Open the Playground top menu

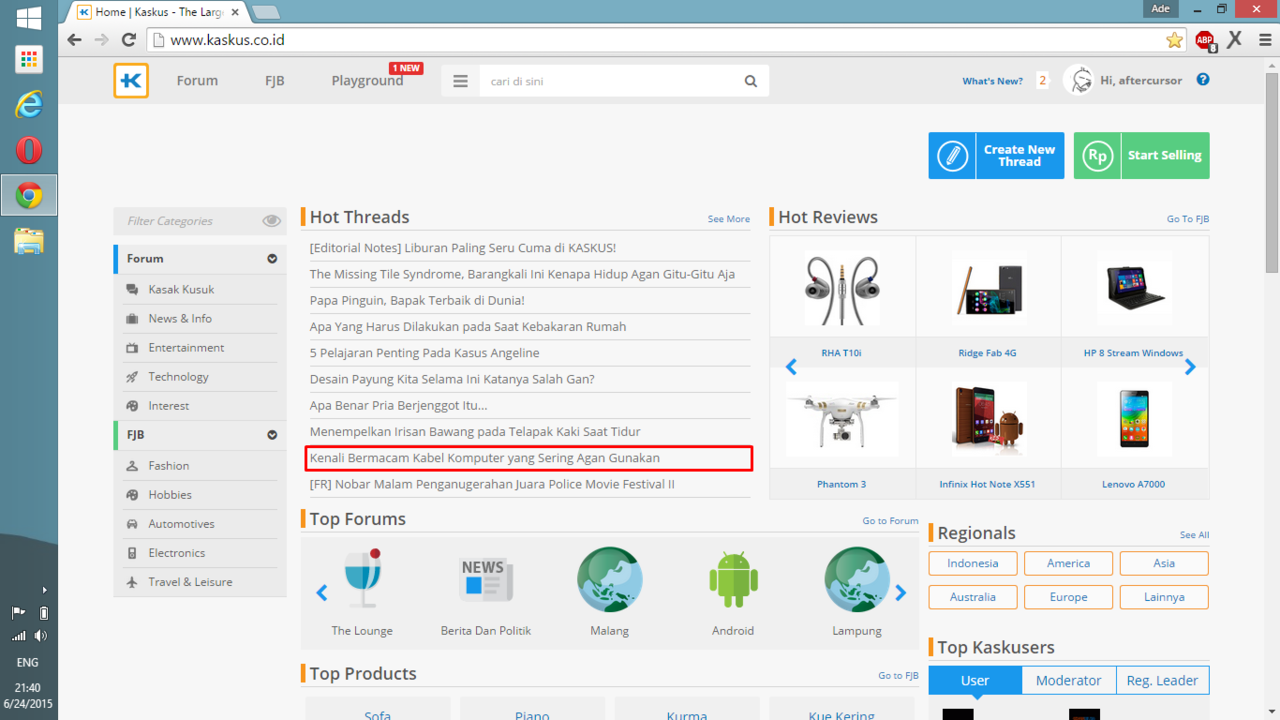coord(367,81)
